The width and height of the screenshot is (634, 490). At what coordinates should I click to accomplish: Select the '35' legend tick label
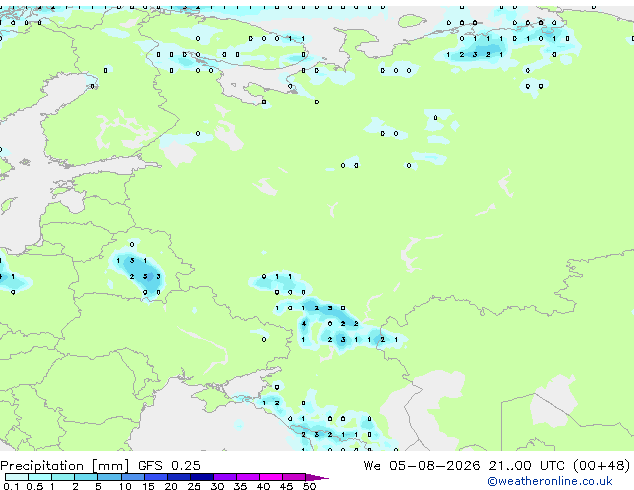tap(240, 486)
